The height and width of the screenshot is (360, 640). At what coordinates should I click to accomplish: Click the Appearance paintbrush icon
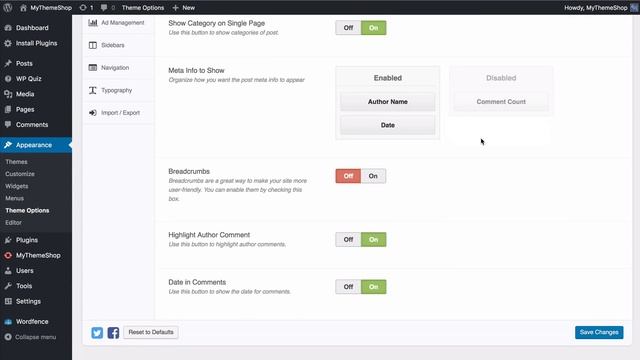pos(8,145)
